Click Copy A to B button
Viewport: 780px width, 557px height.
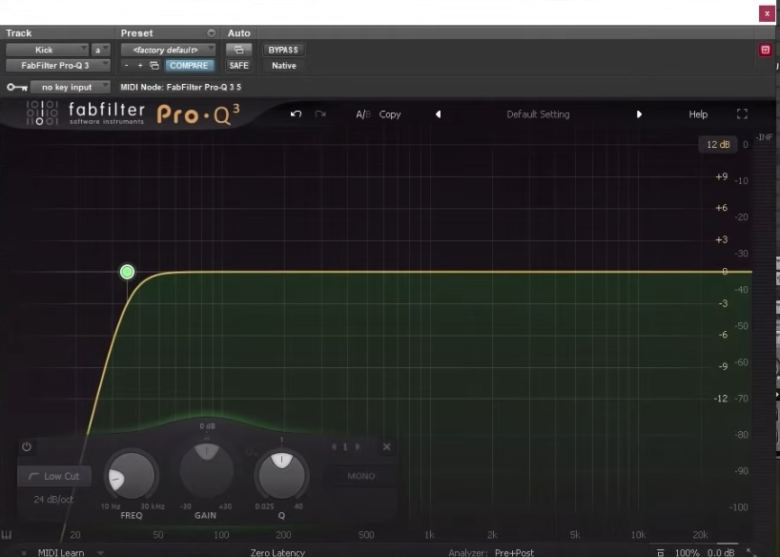[x=390, y=114]
